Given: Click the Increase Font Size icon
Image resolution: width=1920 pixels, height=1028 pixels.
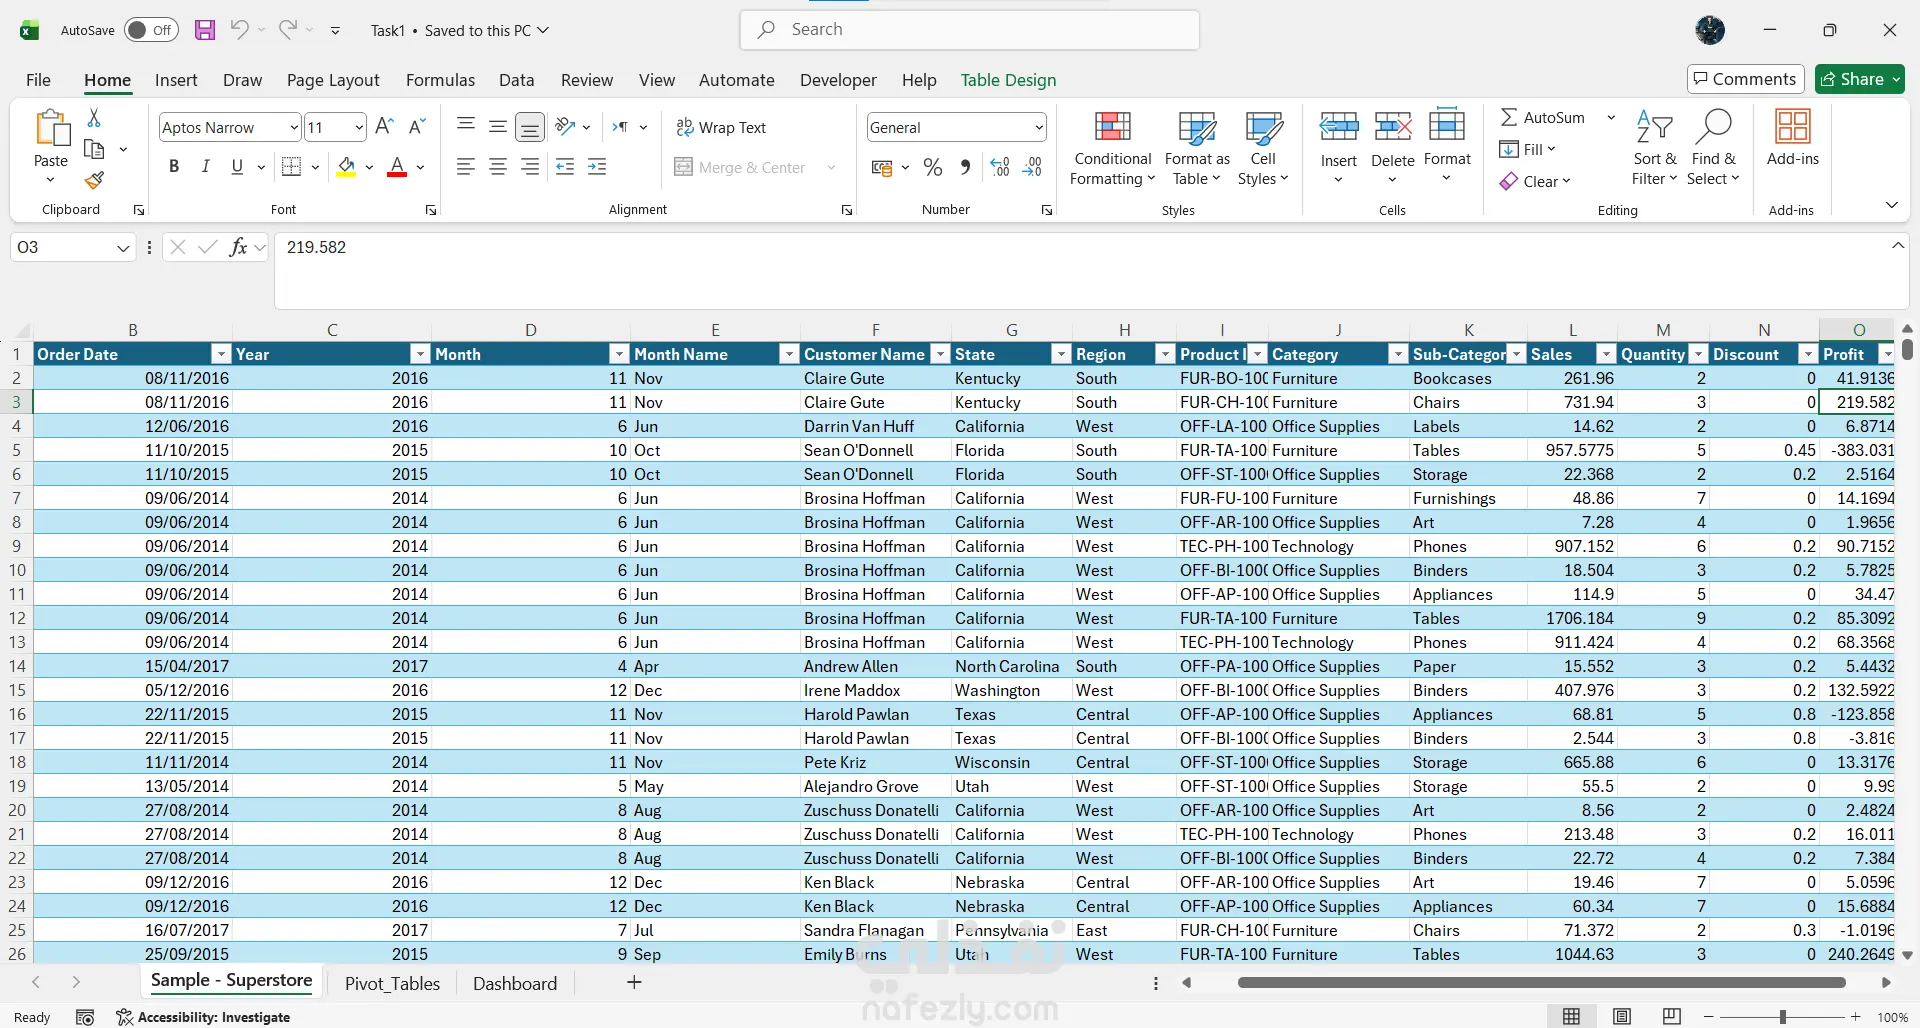Looking at the screenshot, I should click(384, 127).
